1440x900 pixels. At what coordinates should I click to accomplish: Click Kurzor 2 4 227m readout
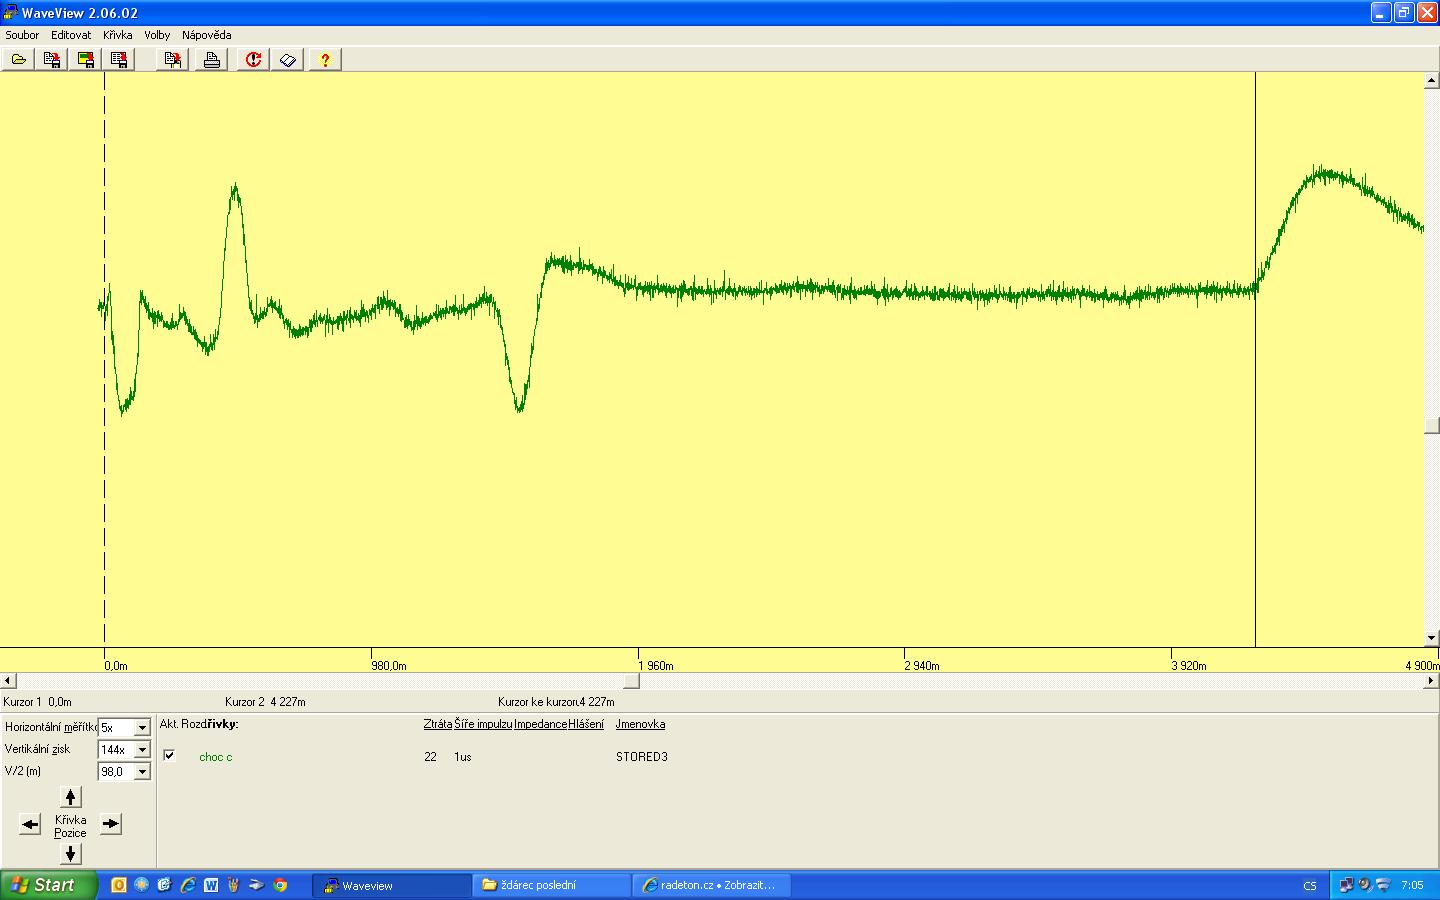265,702
